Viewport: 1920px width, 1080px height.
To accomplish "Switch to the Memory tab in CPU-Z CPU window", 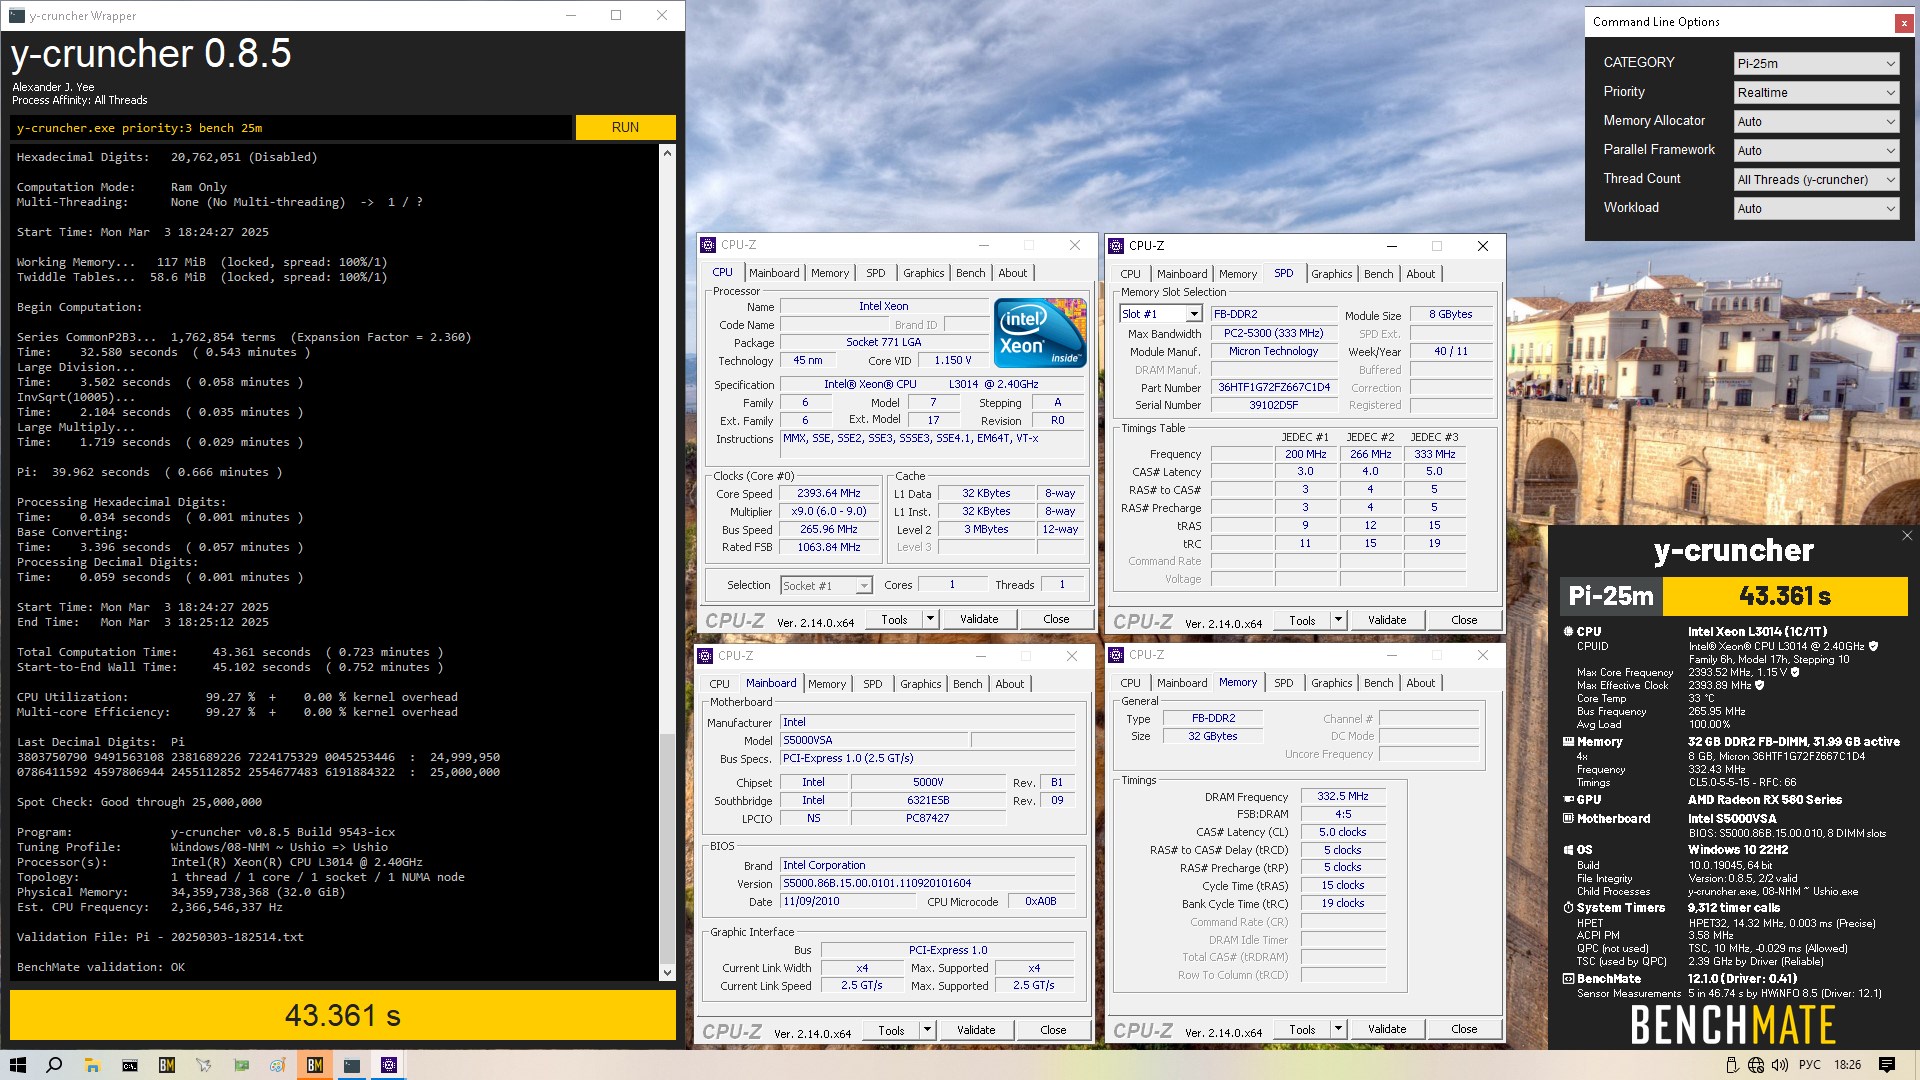I will tap(829, 273).
